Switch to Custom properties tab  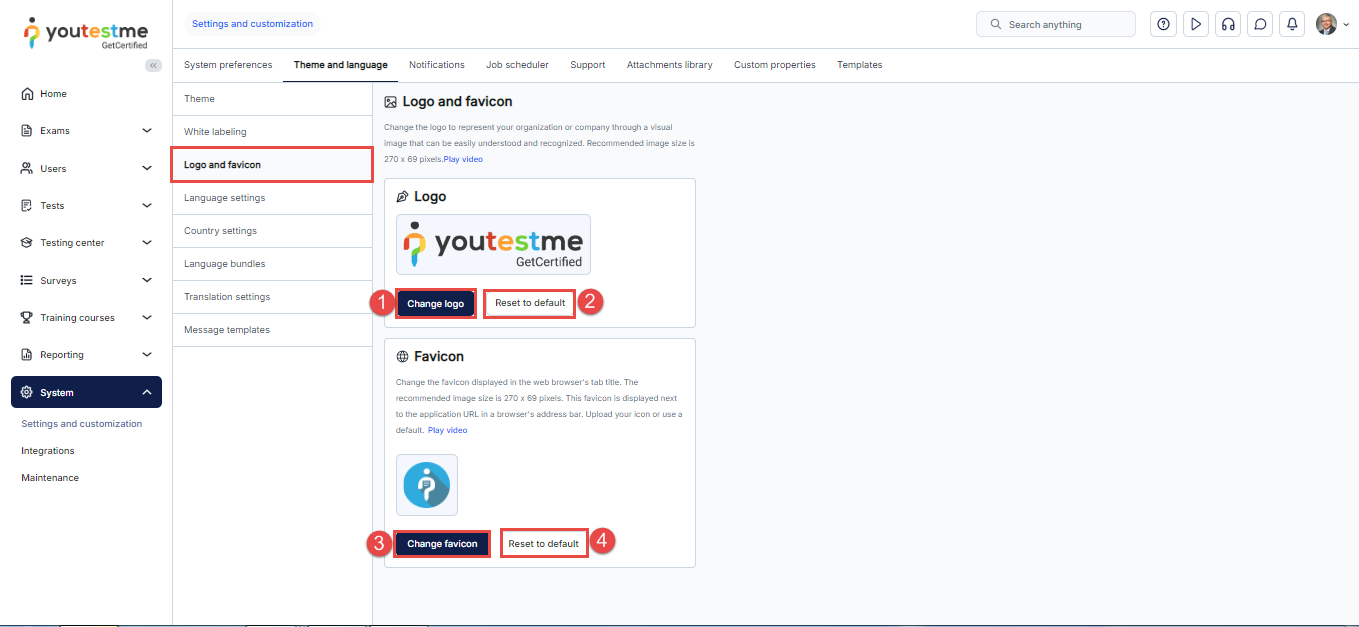click(775, 65)
